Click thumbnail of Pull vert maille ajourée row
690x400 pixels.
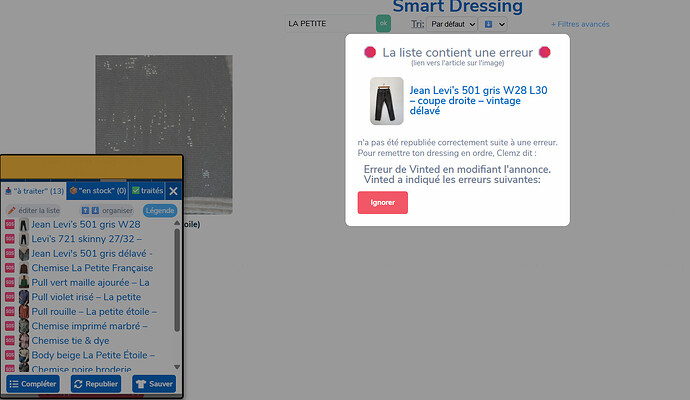point(24,283)
